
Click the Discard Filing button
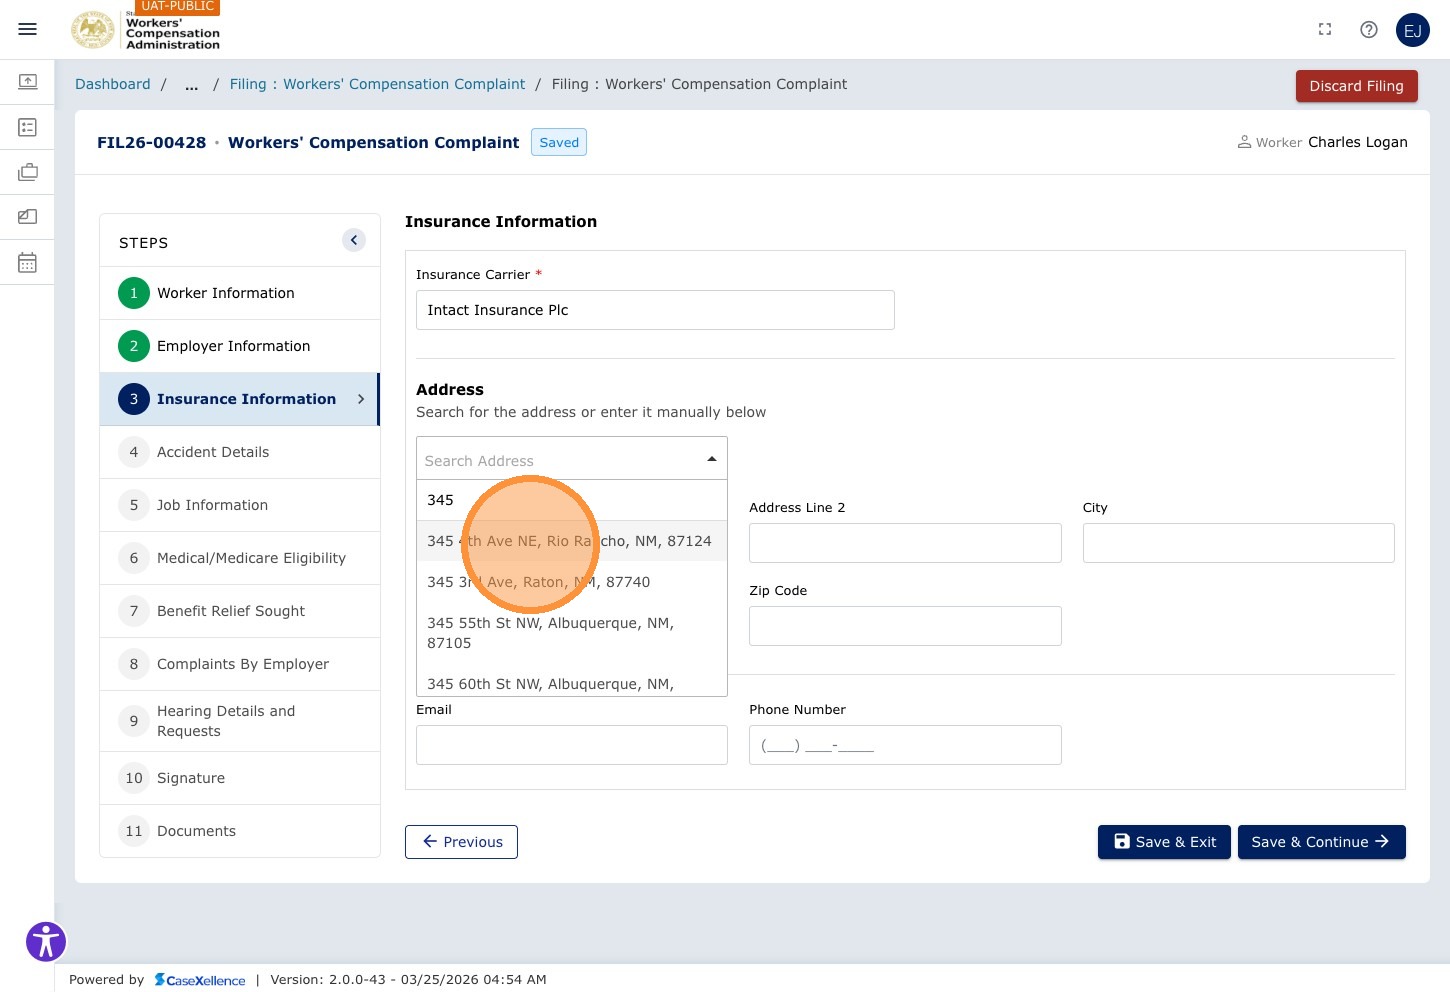[x=1356, y=86]
